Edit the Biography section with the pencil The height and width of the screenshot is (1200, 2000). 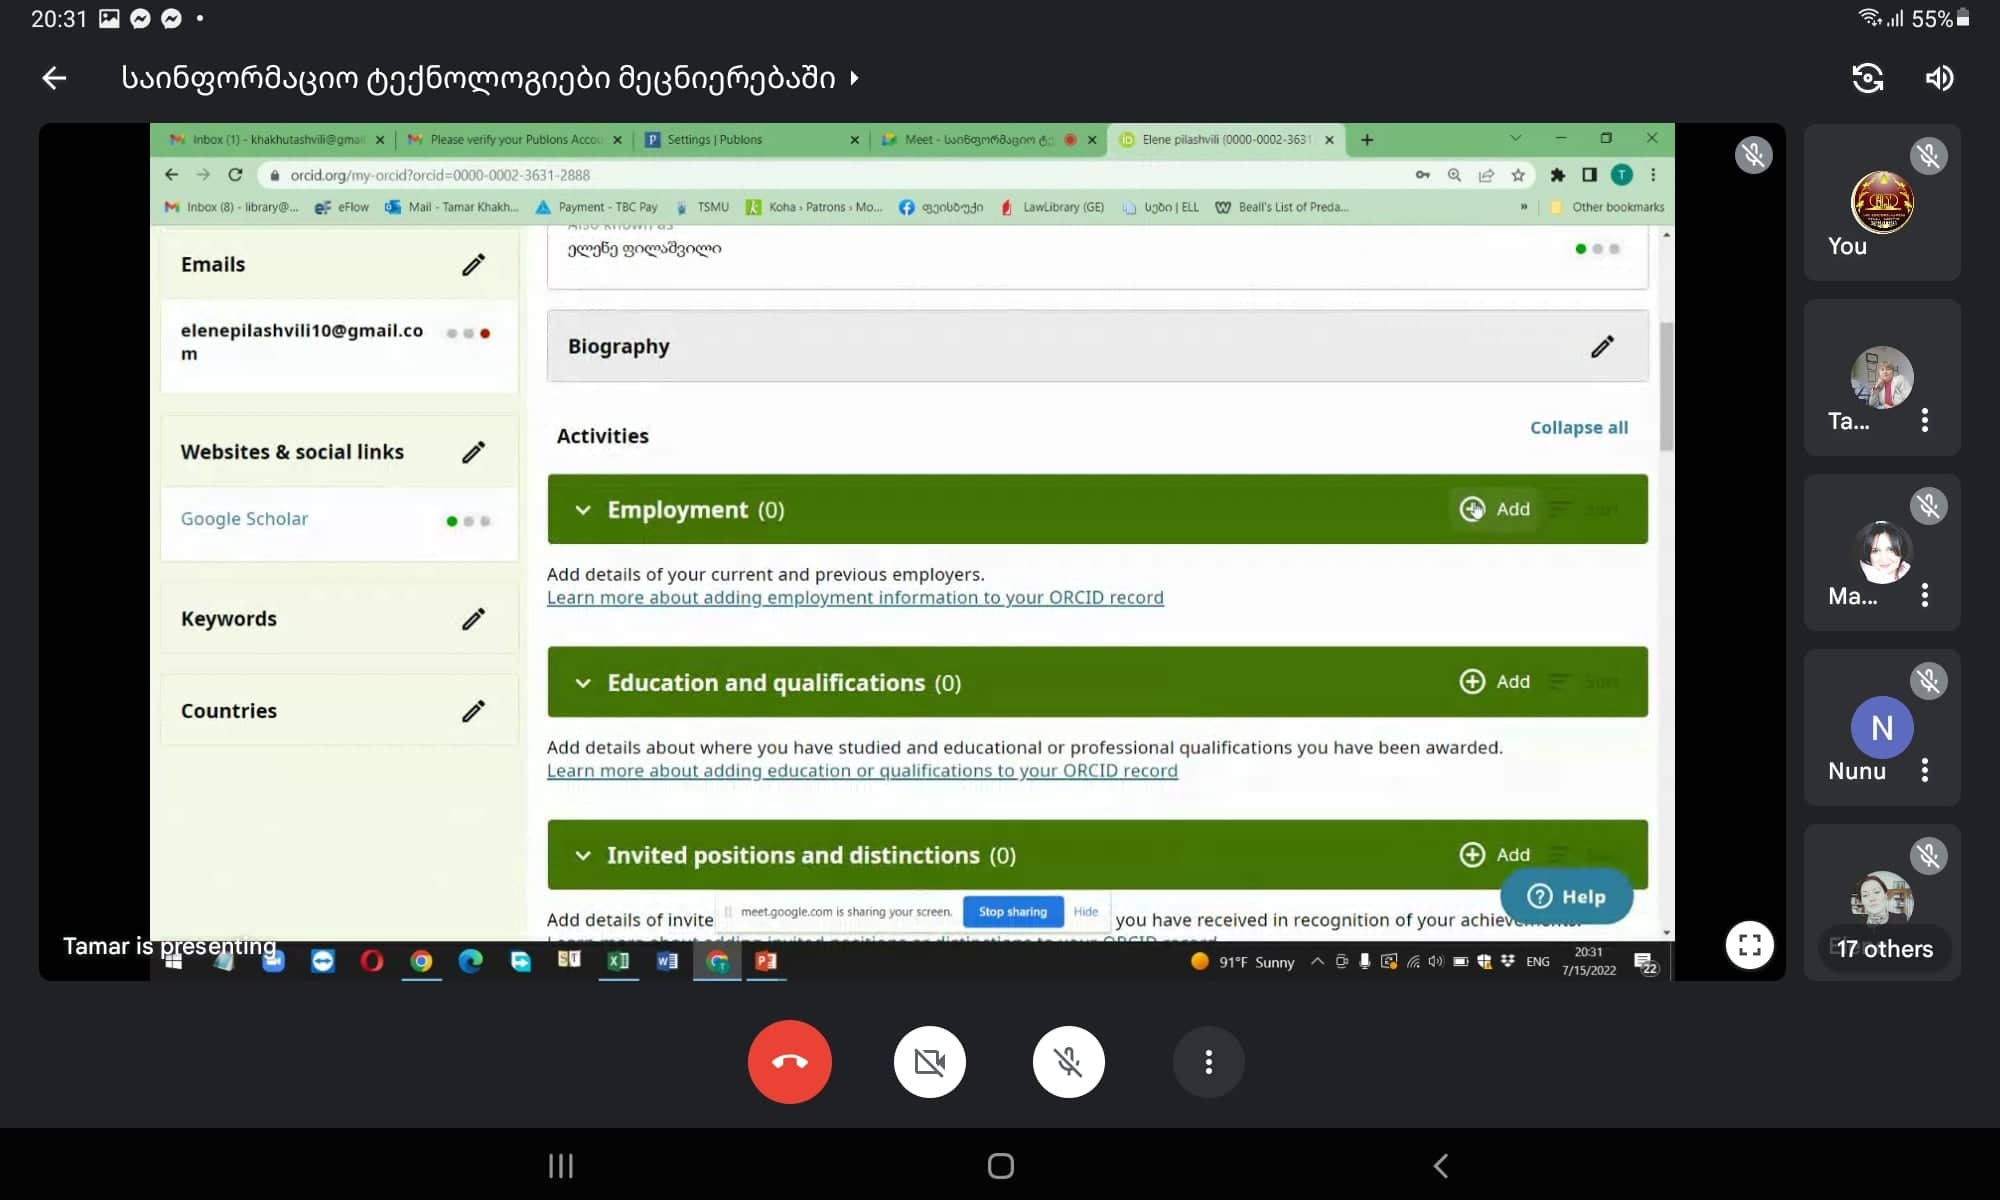point(1602,346)
